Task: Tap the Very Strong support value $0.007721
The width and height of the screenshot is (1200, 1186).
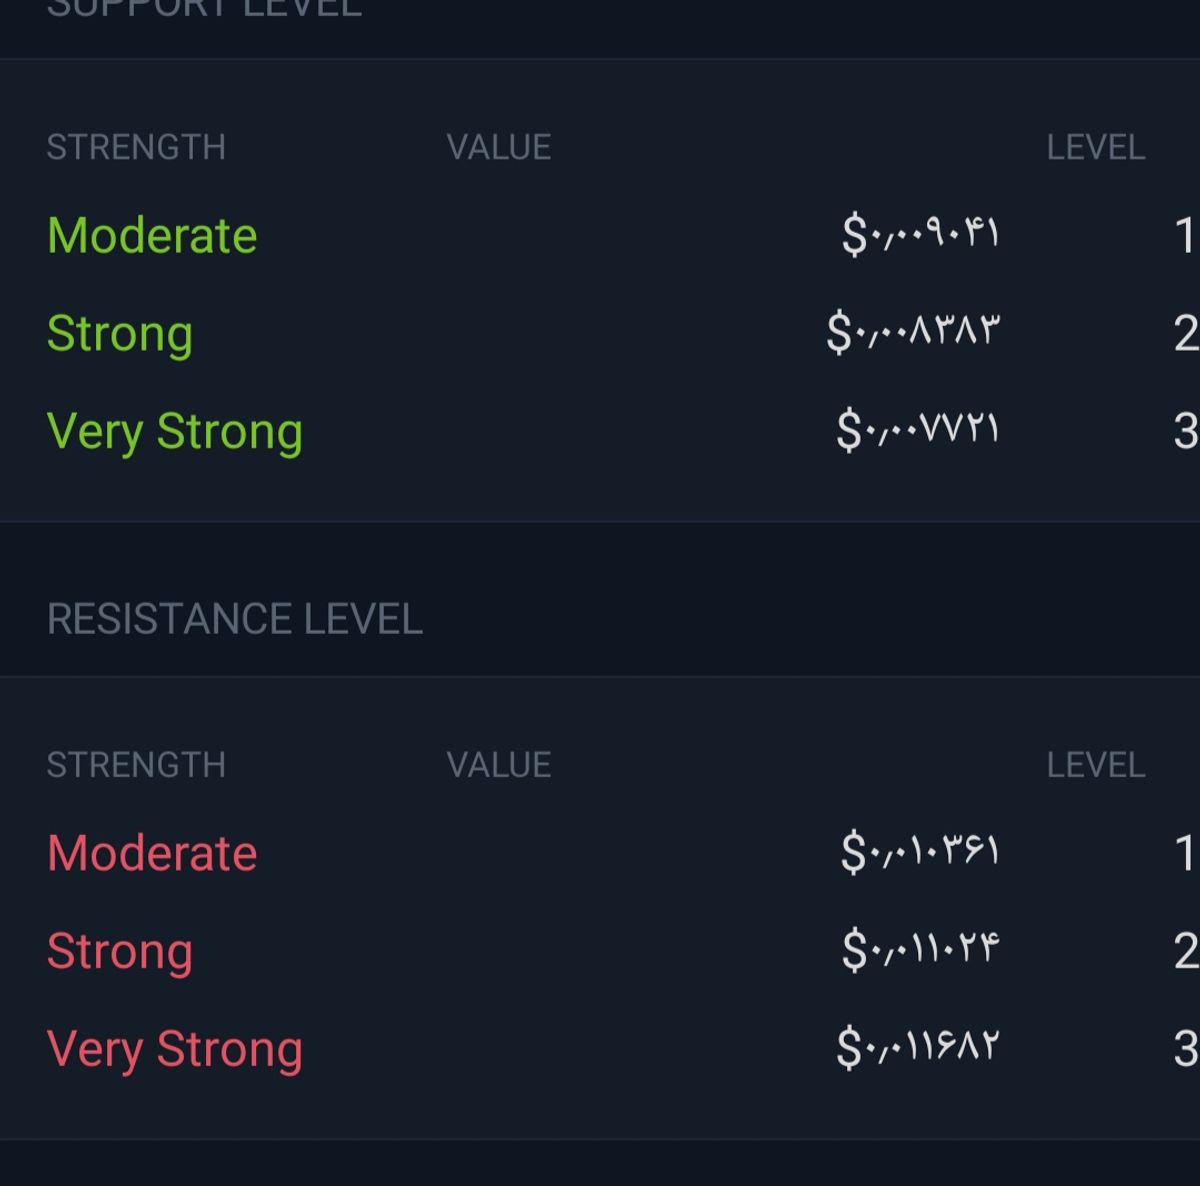Action: [x=918, y=431]
